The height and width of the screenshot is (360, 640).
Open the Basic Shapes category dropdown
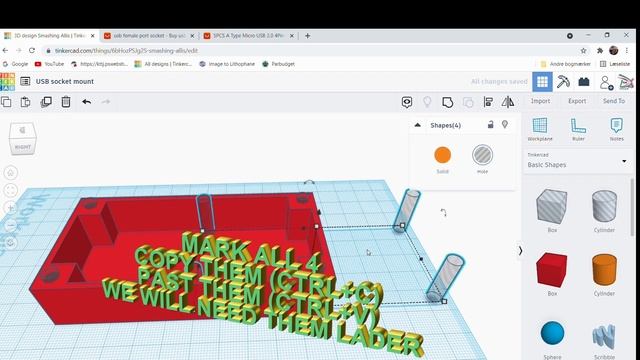pyautogui.click(x=577, y=161)
